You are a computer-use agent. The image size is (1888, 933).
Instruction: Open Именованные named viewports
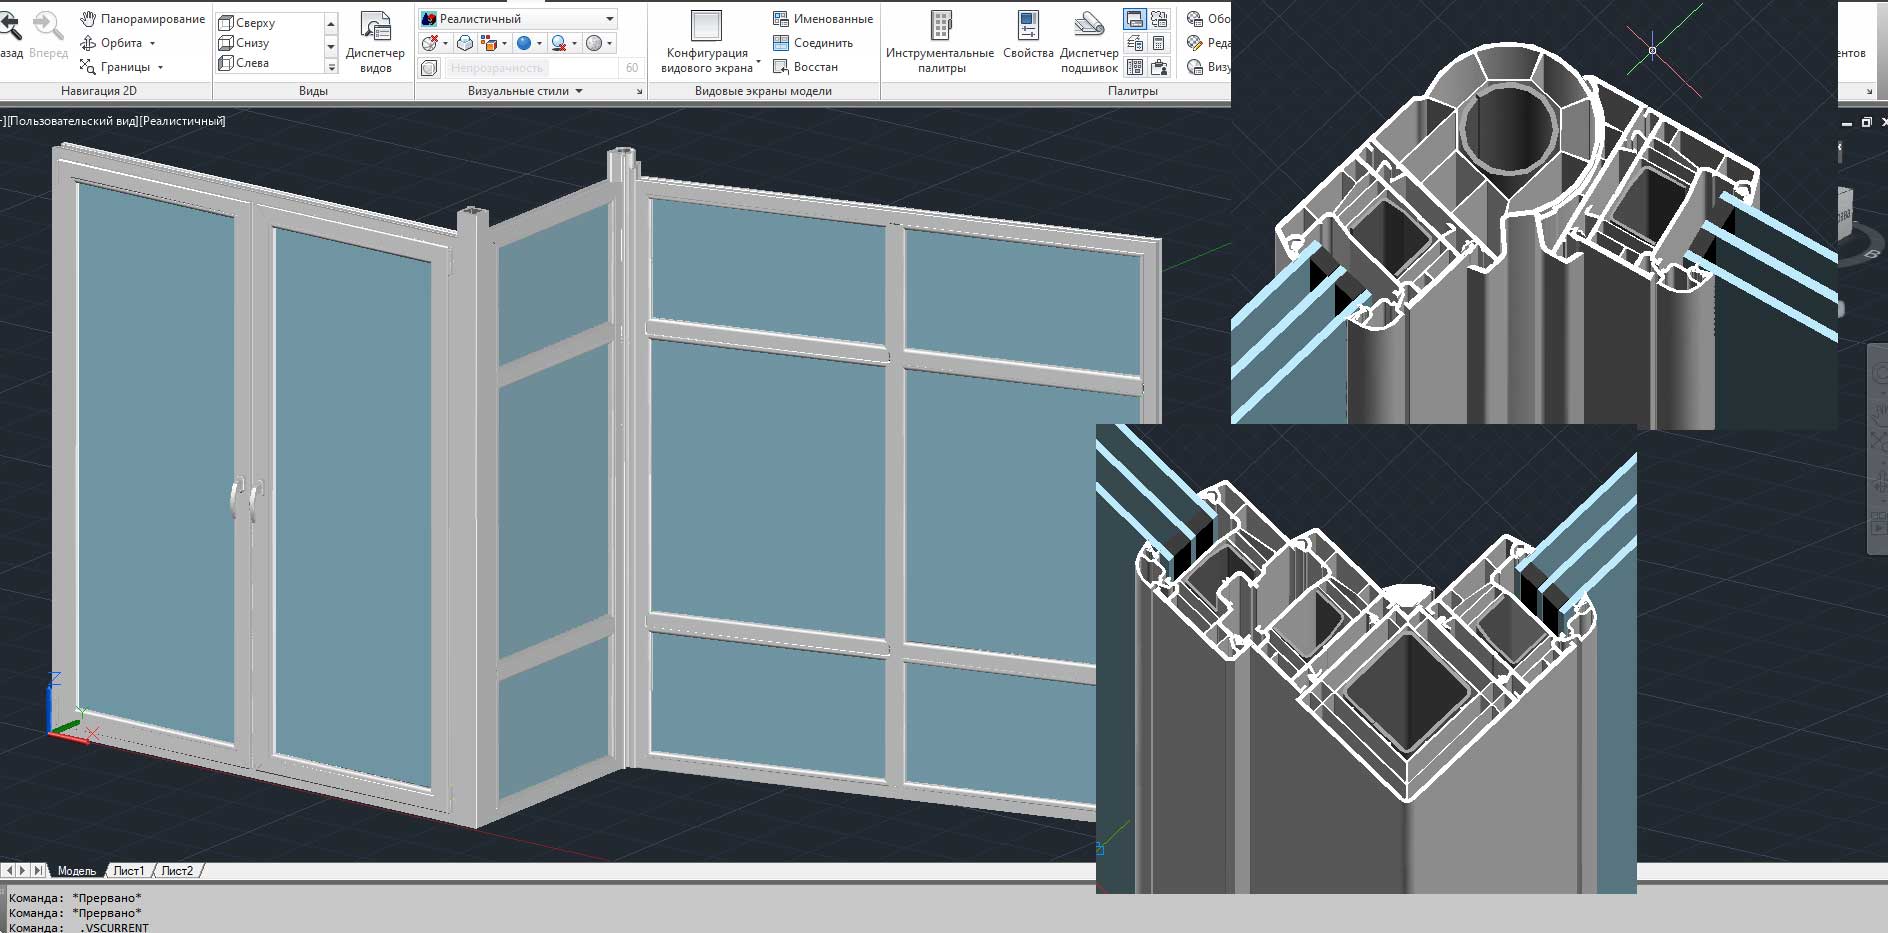[x=822, y=19]
